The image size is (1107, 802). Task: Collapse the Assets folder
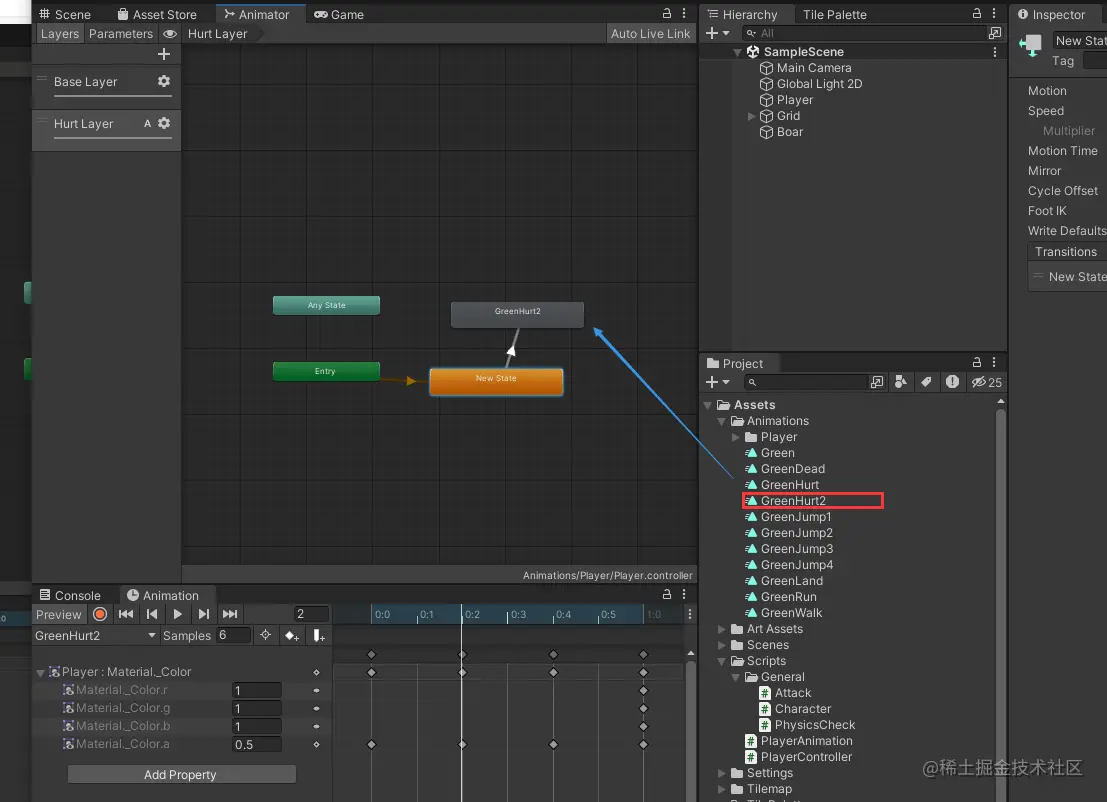point(707,405)
